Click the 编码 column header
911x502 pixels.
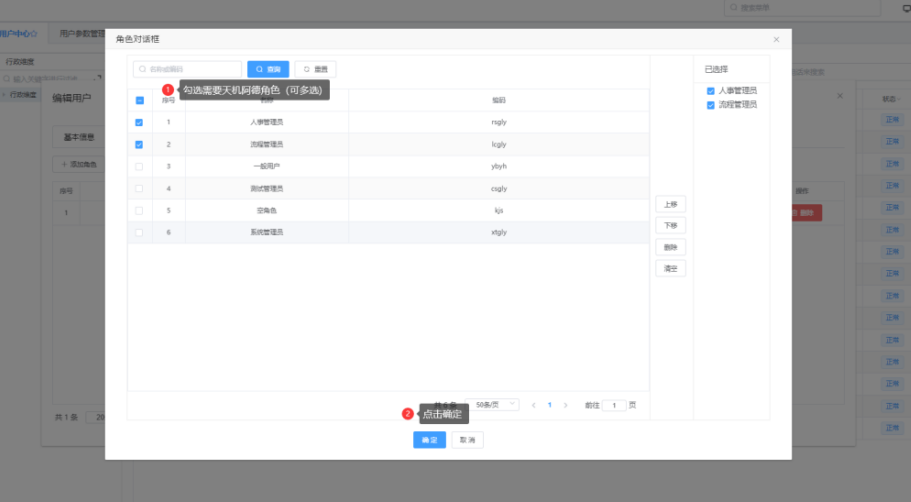click(498, 100)
